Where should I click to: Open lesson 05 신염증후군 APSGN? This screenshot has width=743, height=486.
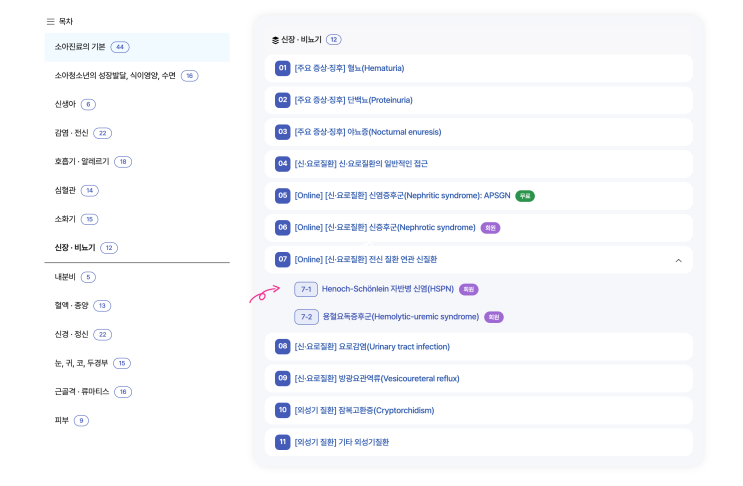click(x=479, y=196)
